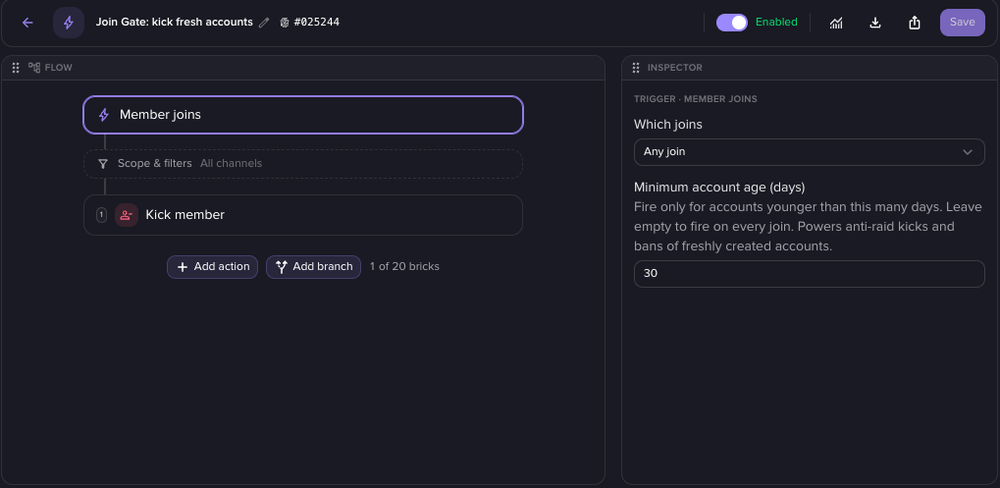Toggle the Enabled switch off
1000x488 pixels.
732,22
